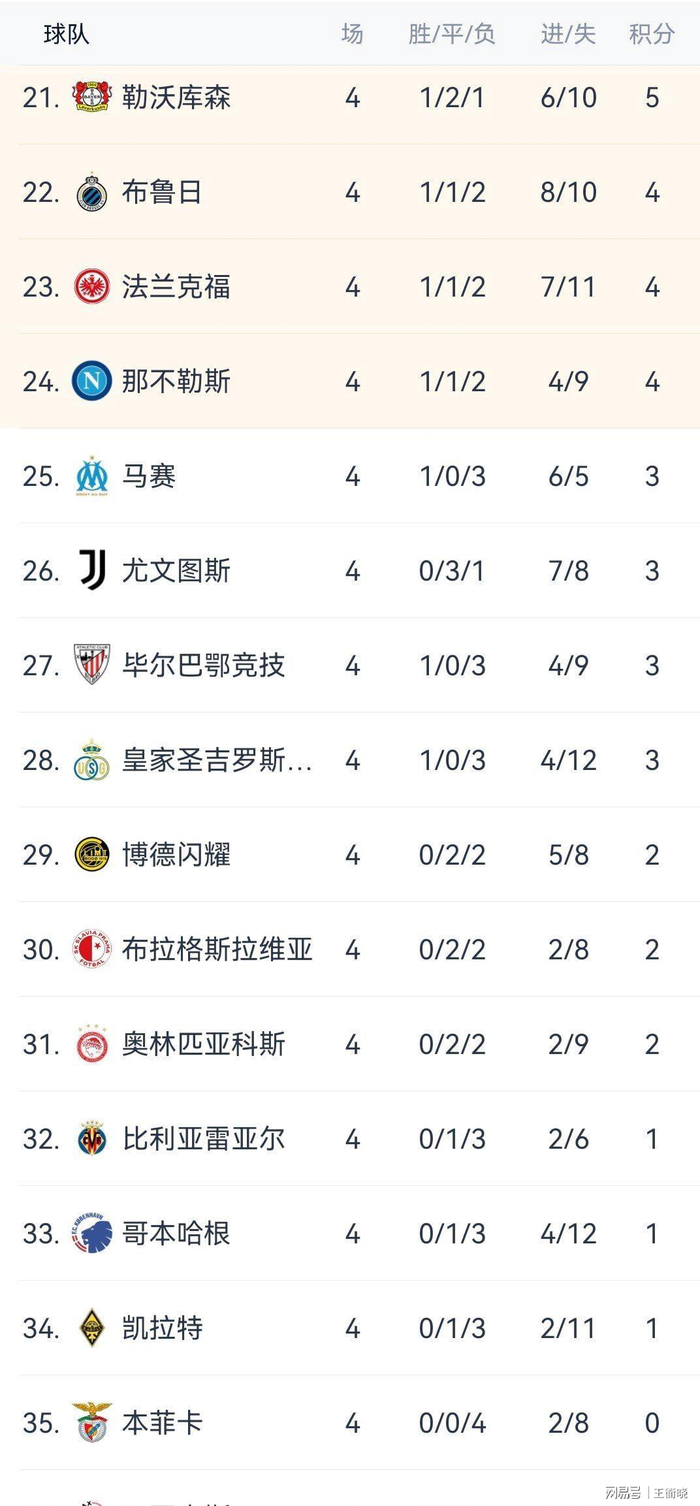Click the 胜/平/负 column header
Screen dimensions: 700x1506
pyautogui.click(x=452, y=34)
